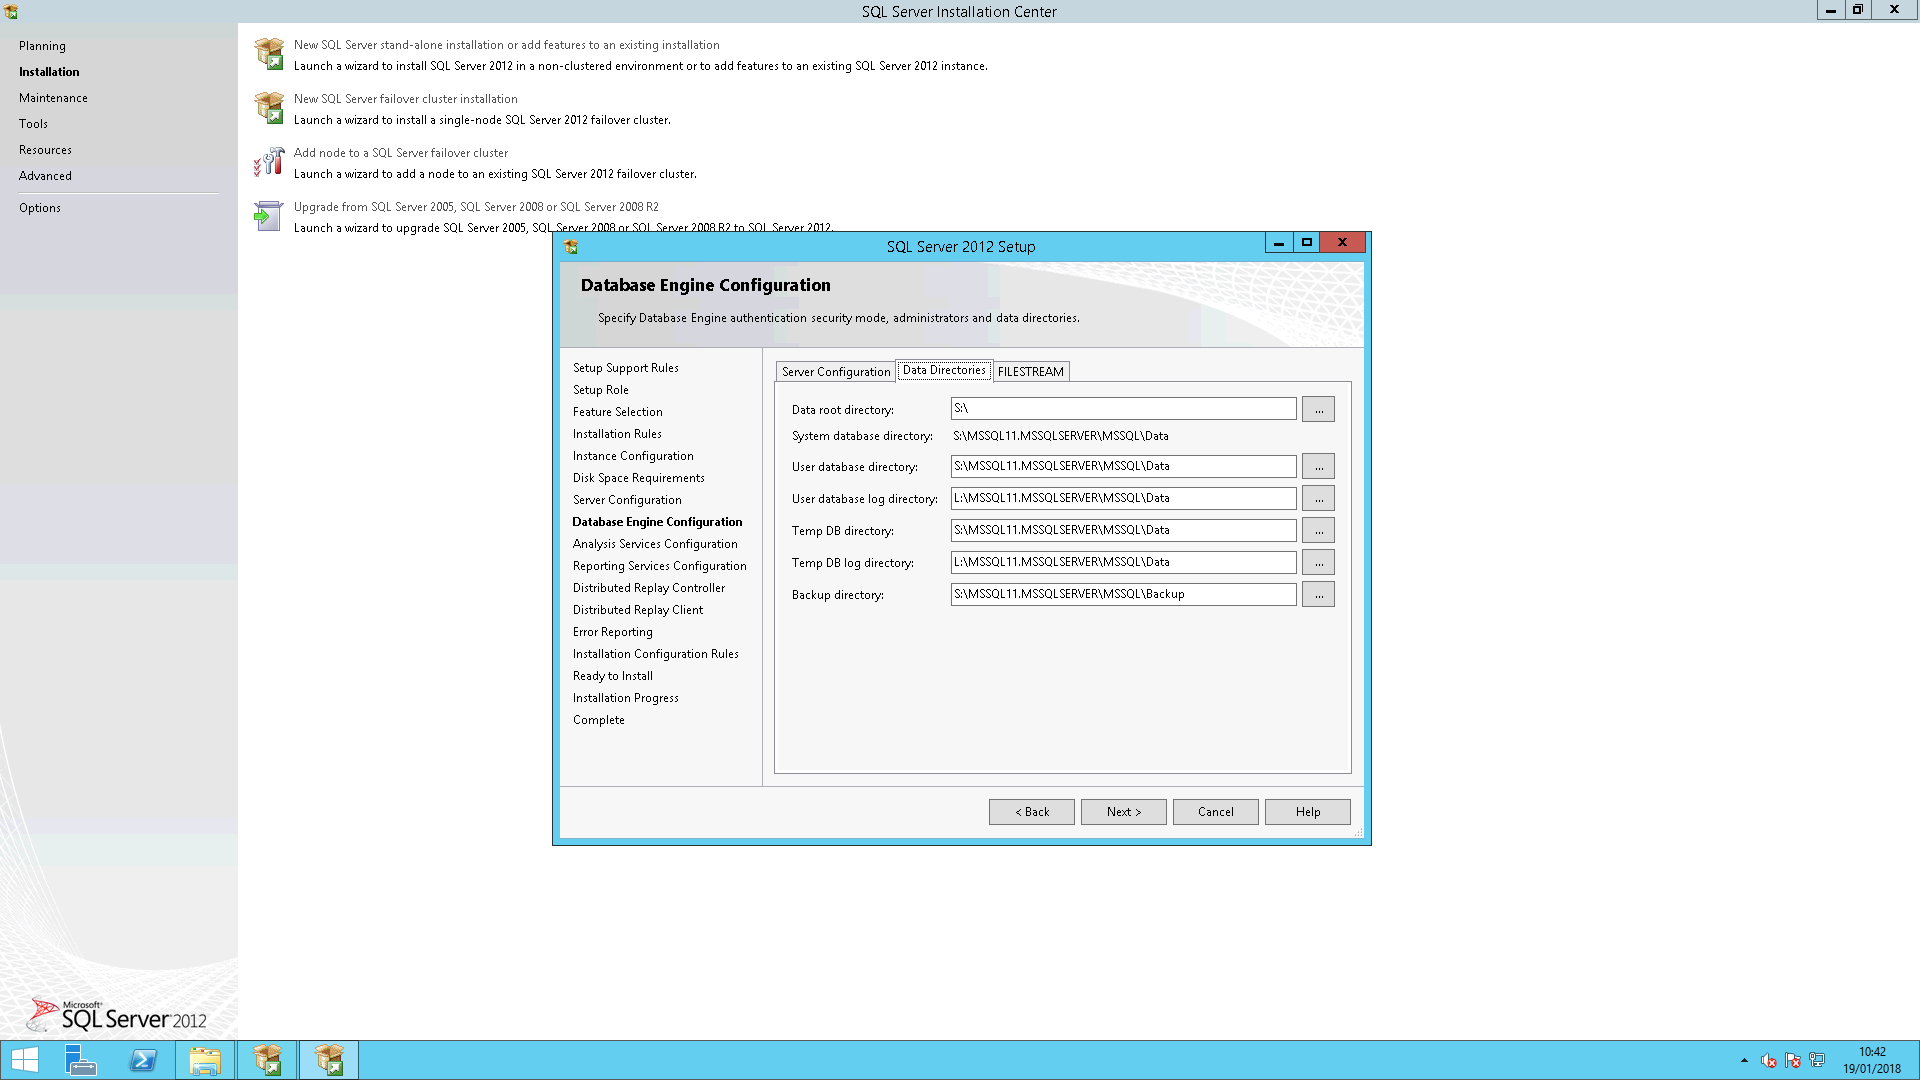Click the Setup Support Rules step
This screenshot has width=1920, height=1080.
[x=625, y=368]
